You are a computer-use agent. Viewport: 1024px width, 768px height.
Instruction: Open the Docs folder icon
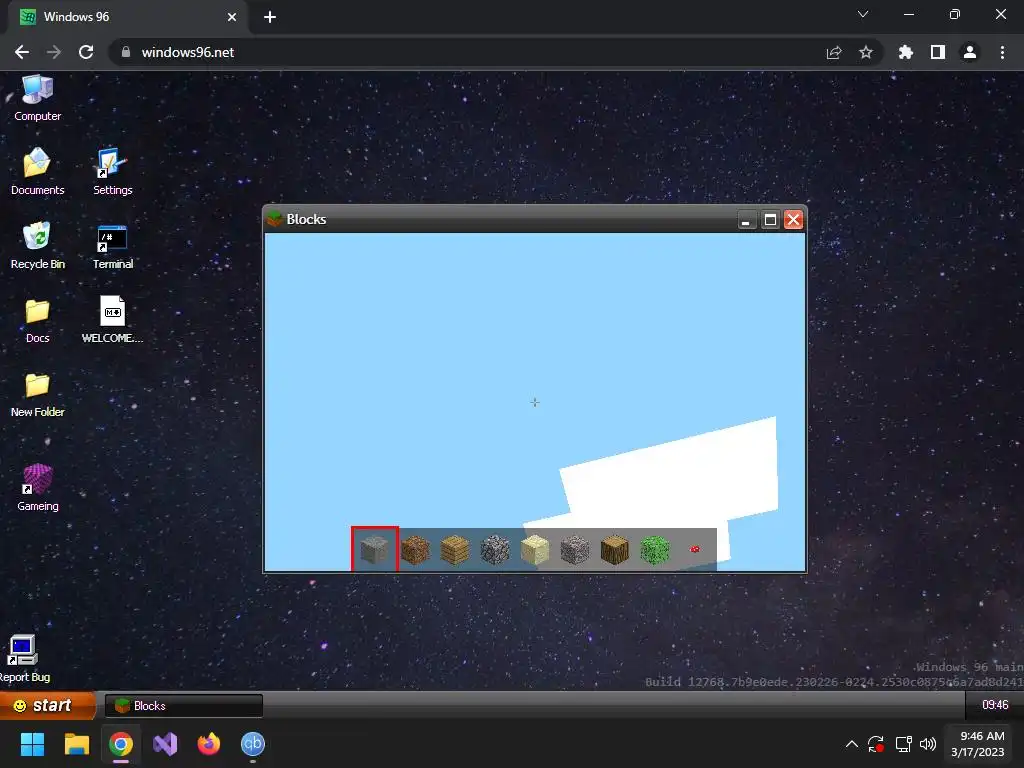[37, 320]
